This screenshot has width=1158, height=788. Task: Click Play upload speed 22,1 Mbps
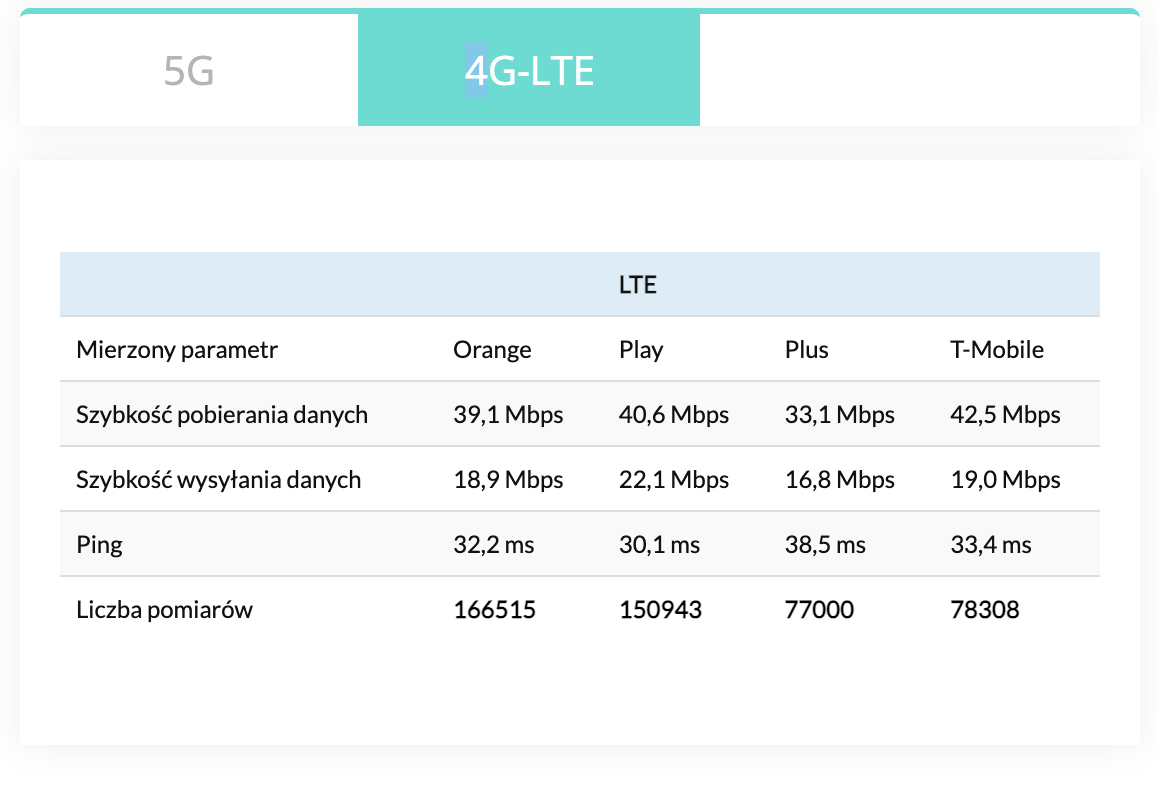[x=674, y=479]
